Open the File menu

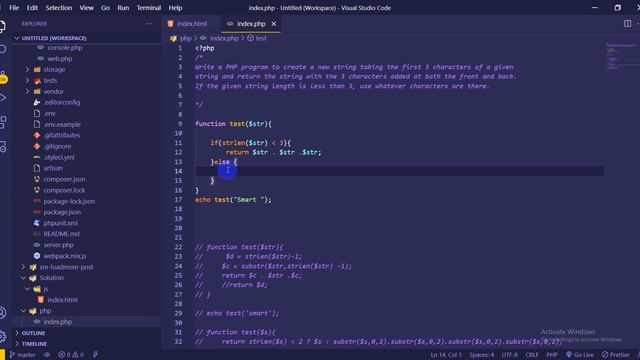[14, 8]
